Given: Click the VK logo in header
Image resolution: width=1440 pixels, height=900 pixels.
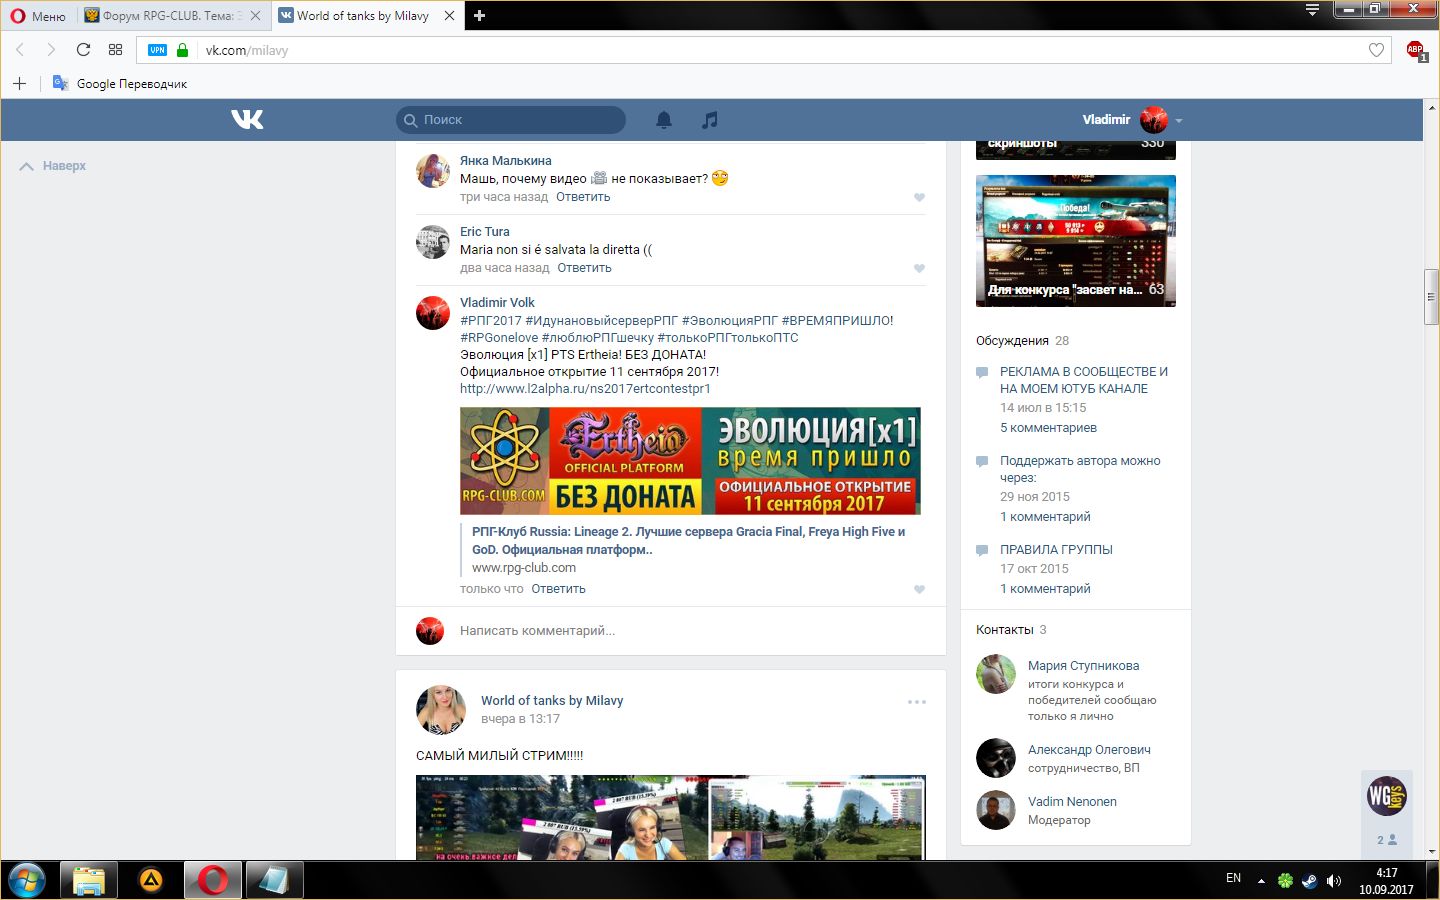Looking at the screenshot, I should (247, 119).
